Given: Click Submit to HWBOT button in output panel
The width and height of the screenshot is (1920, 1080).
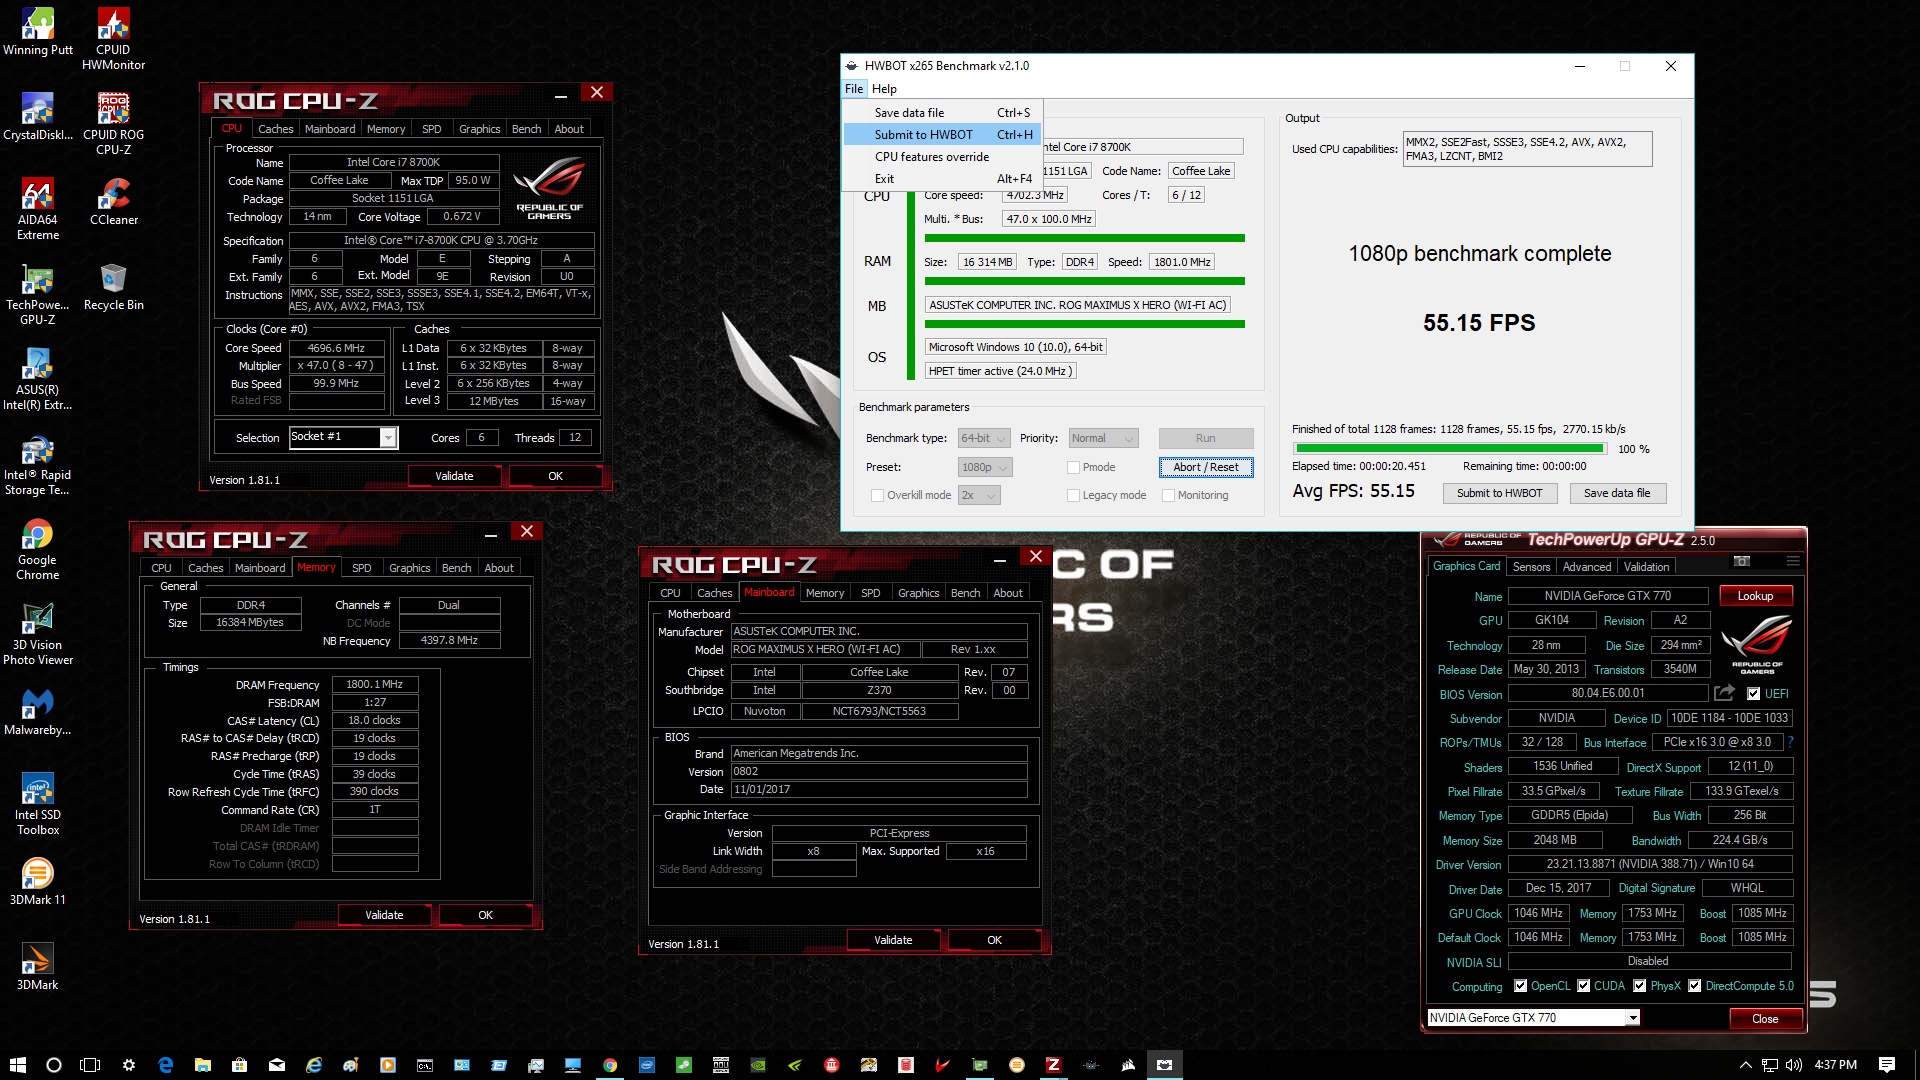Looking at the screenshot, I should [x=1499, y=493].
